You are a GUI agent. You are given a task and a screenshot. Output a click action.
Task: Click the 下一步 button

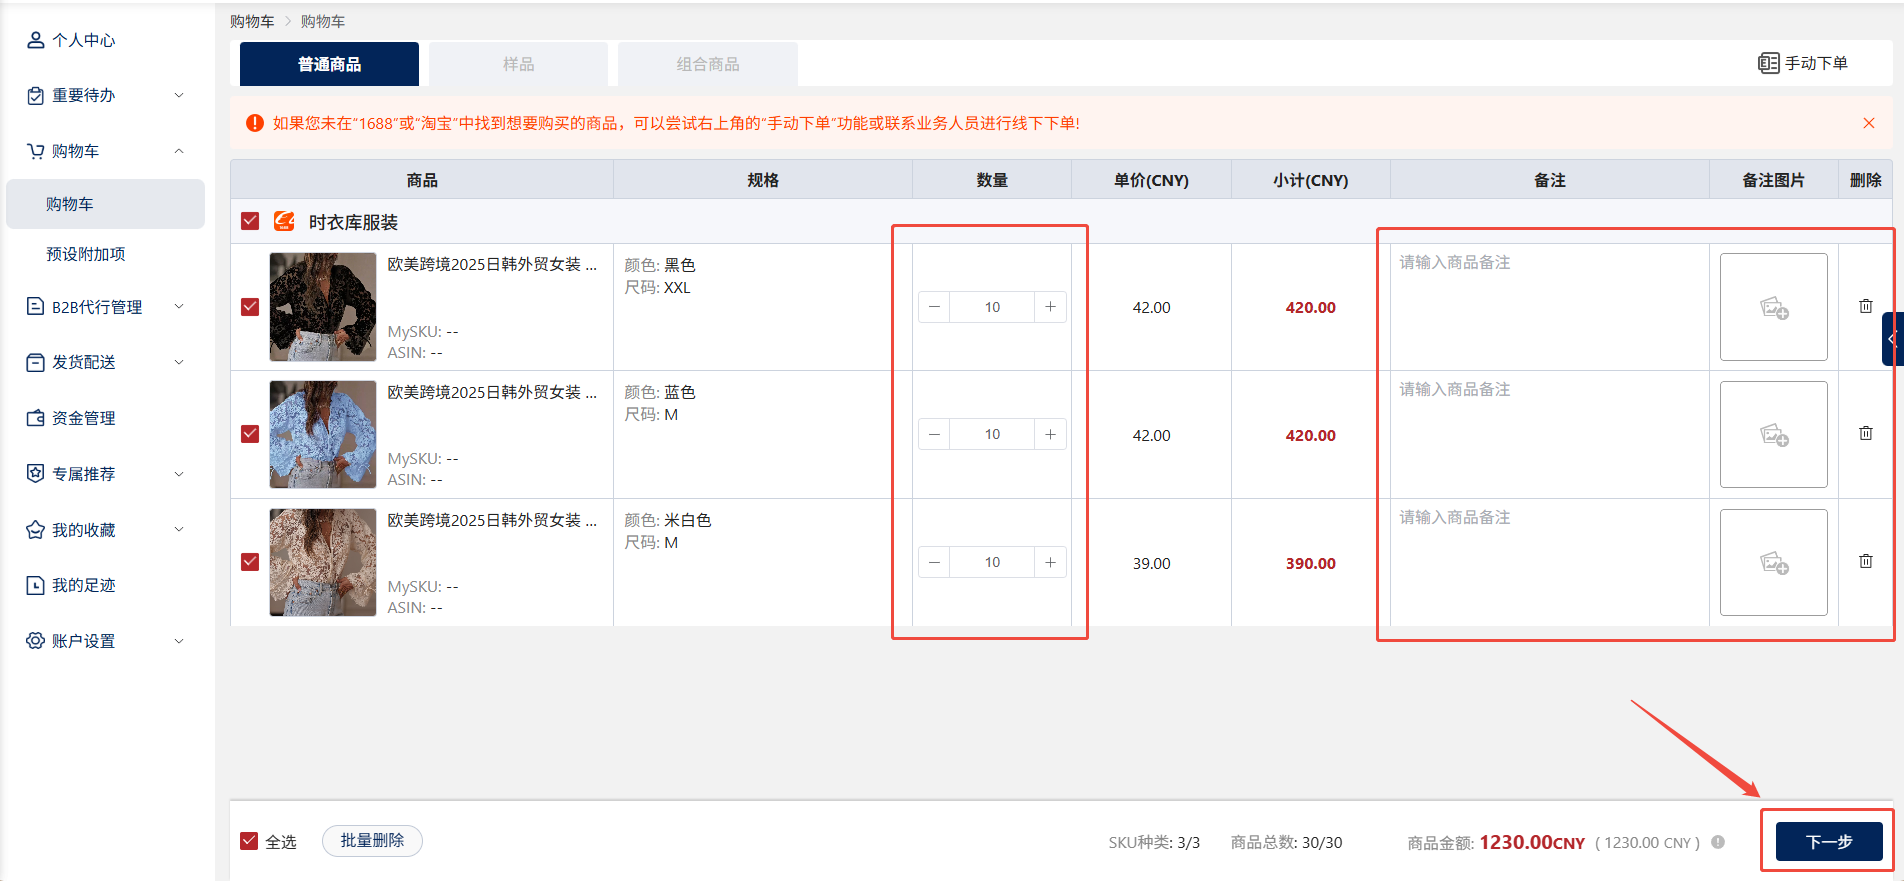coord(1829,841)
